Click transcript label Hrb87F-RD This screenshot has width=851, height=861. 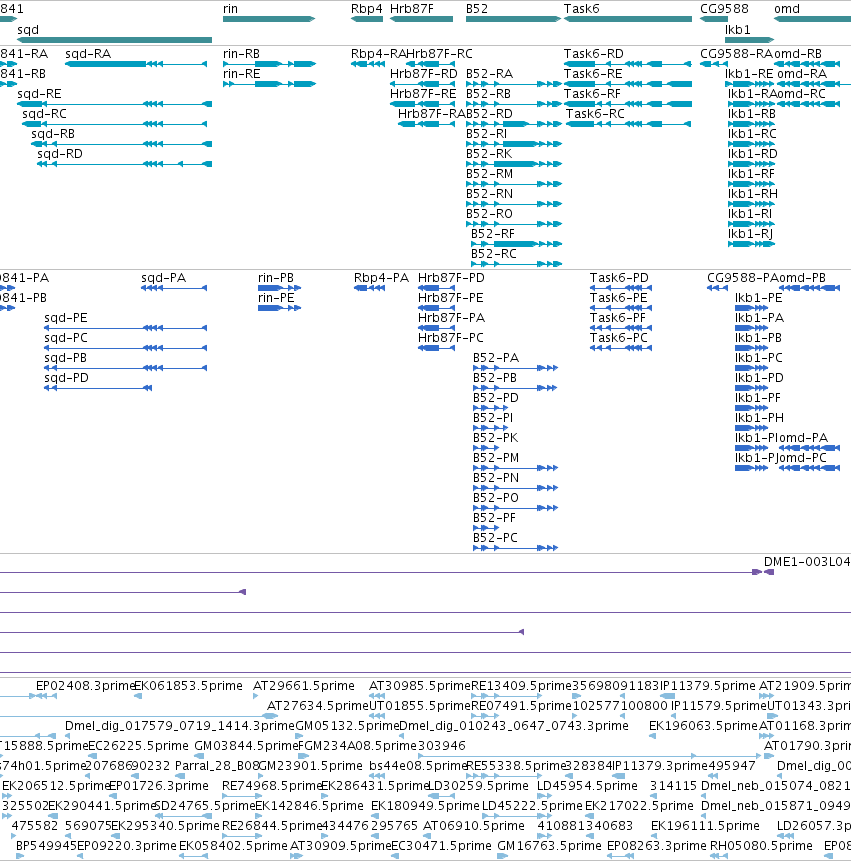pos(423,74)
